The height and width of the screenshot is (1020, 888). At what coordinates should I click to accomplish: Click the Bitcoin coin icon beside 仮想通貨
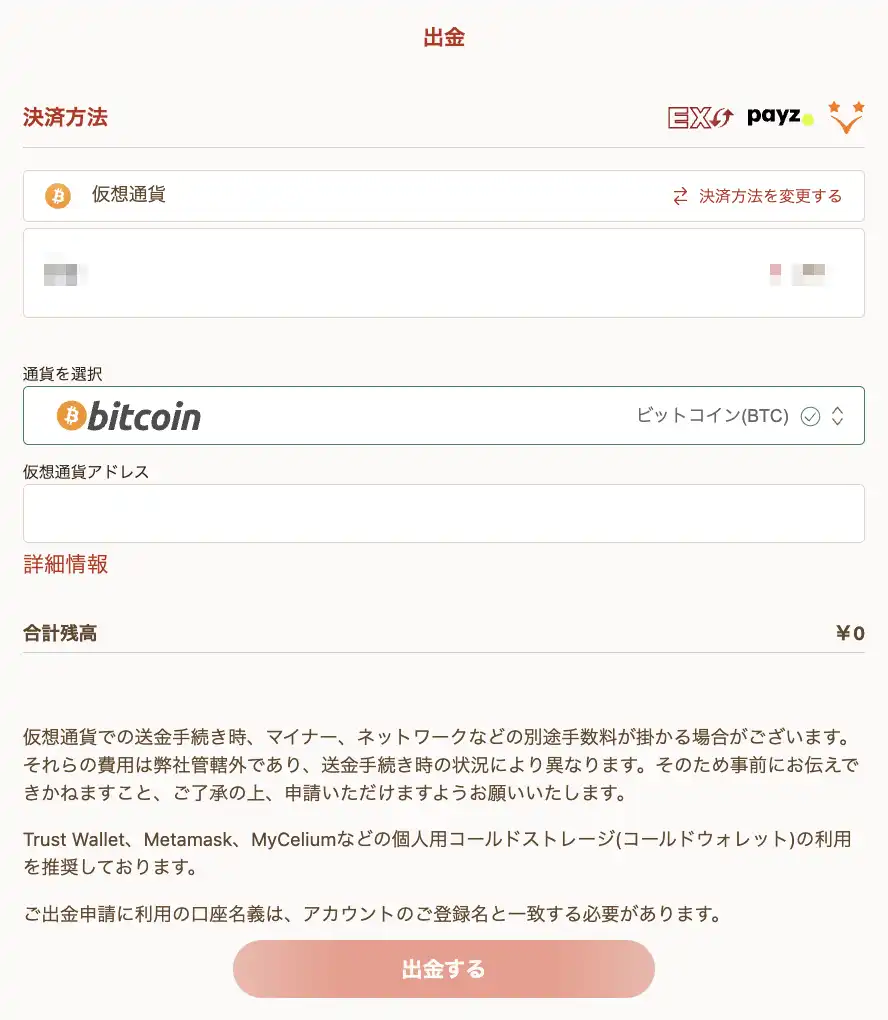[58, 195]
